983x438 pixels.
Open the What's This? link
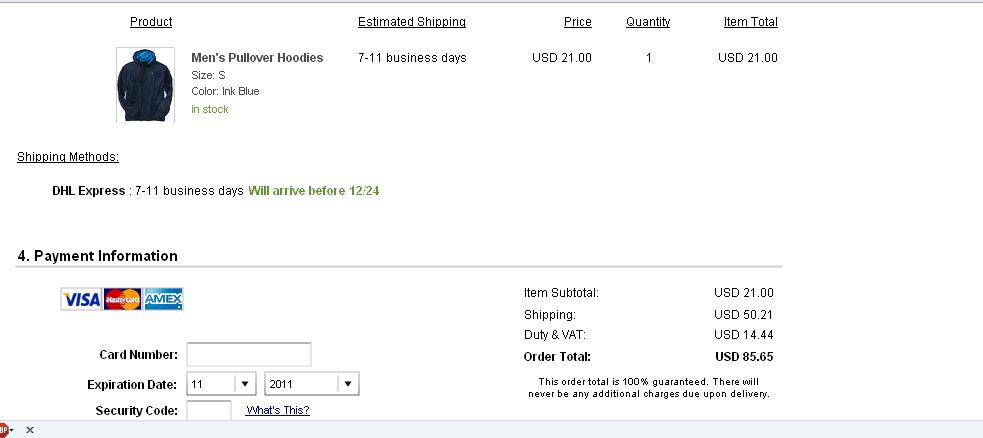tap(278, 410)
